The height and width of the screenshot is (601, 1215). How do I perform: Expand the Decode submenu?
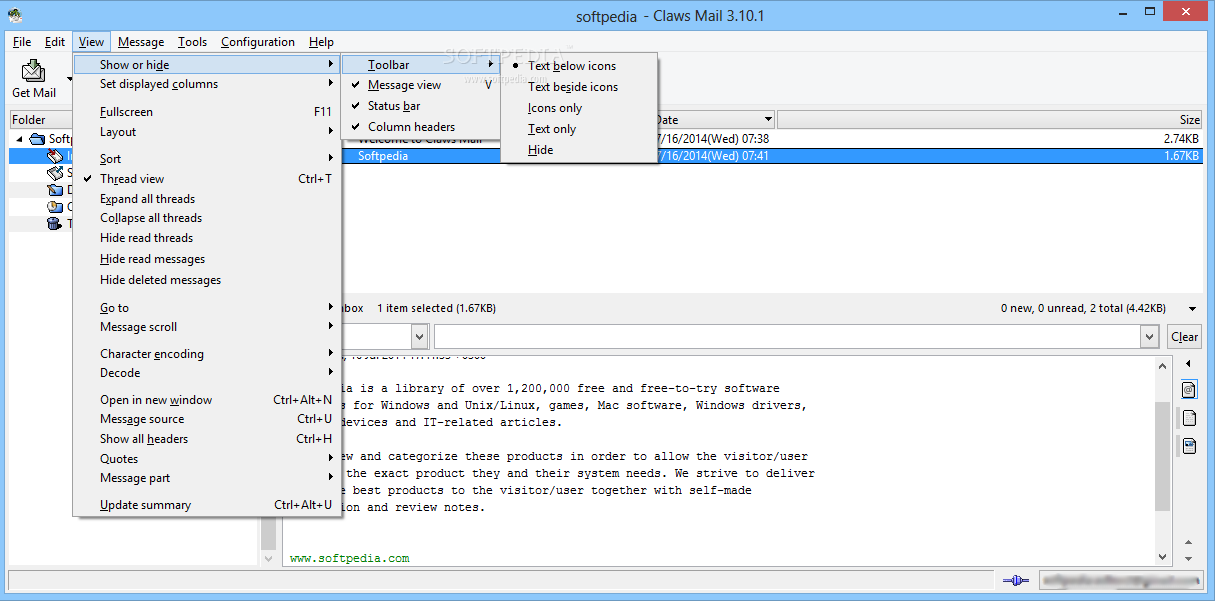point(208,373)
